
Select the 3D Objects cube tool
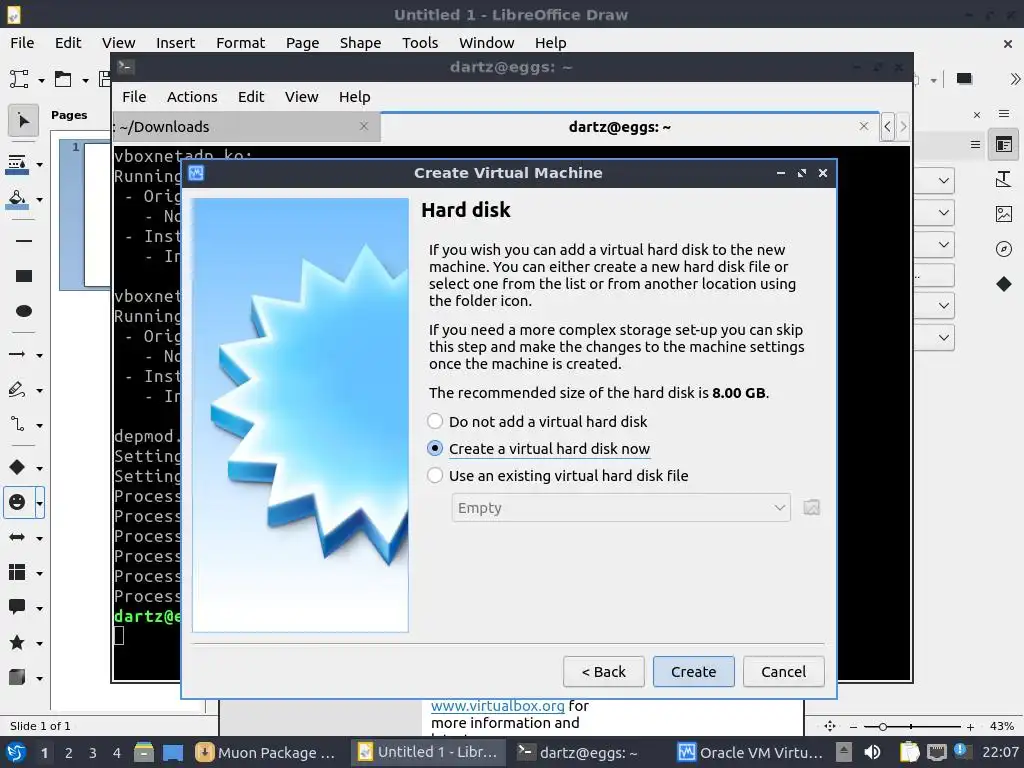[x=18, y=677]
